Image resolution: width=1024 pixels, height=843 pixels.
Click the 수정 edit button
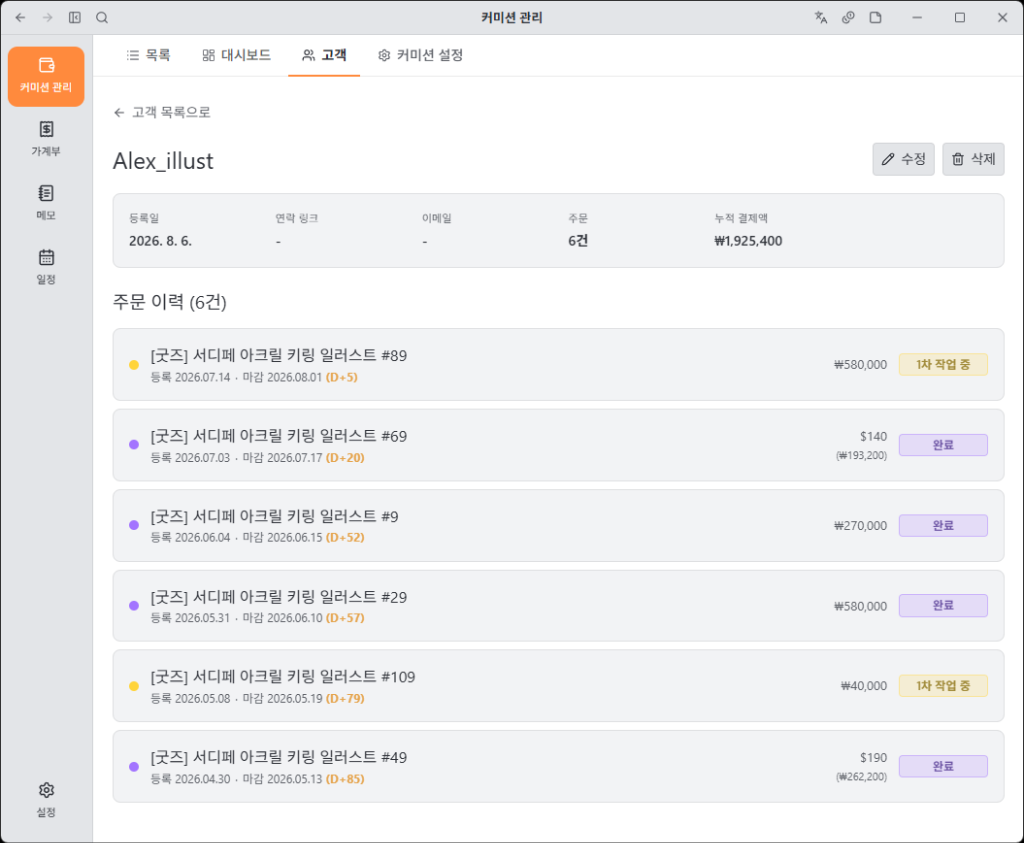coord(903,159)
